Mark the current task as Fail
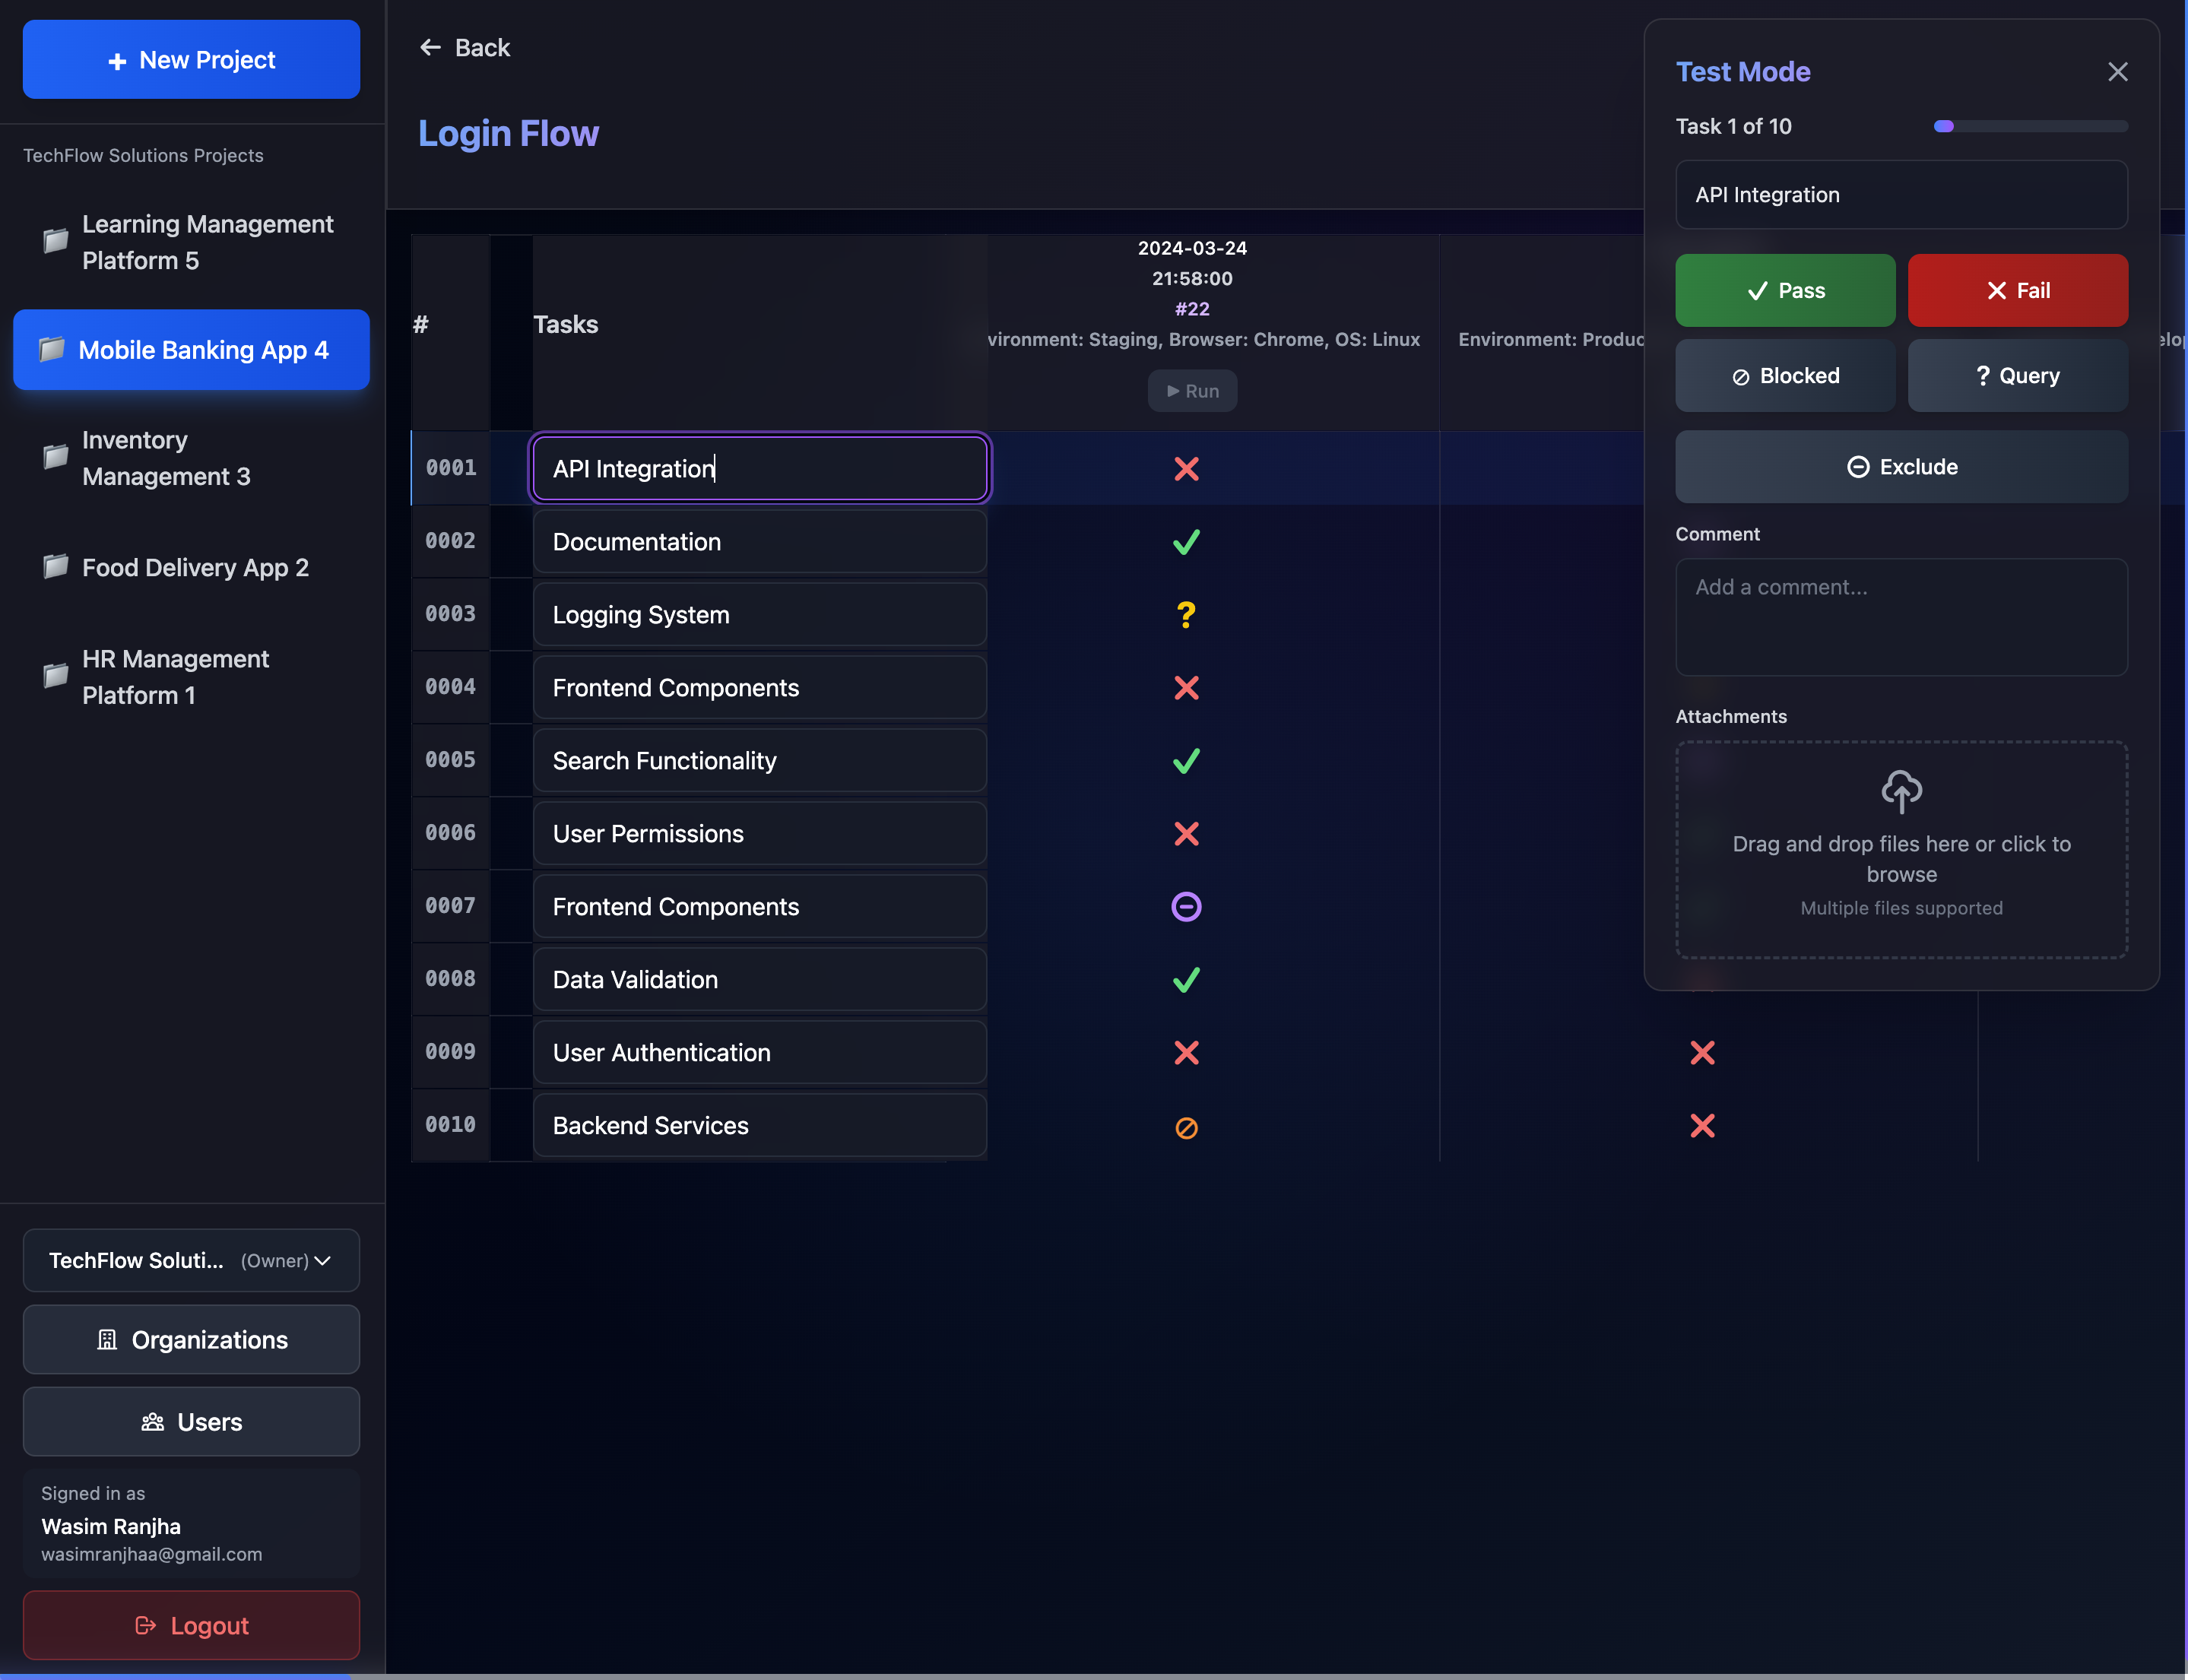 tap(2017, 290)
